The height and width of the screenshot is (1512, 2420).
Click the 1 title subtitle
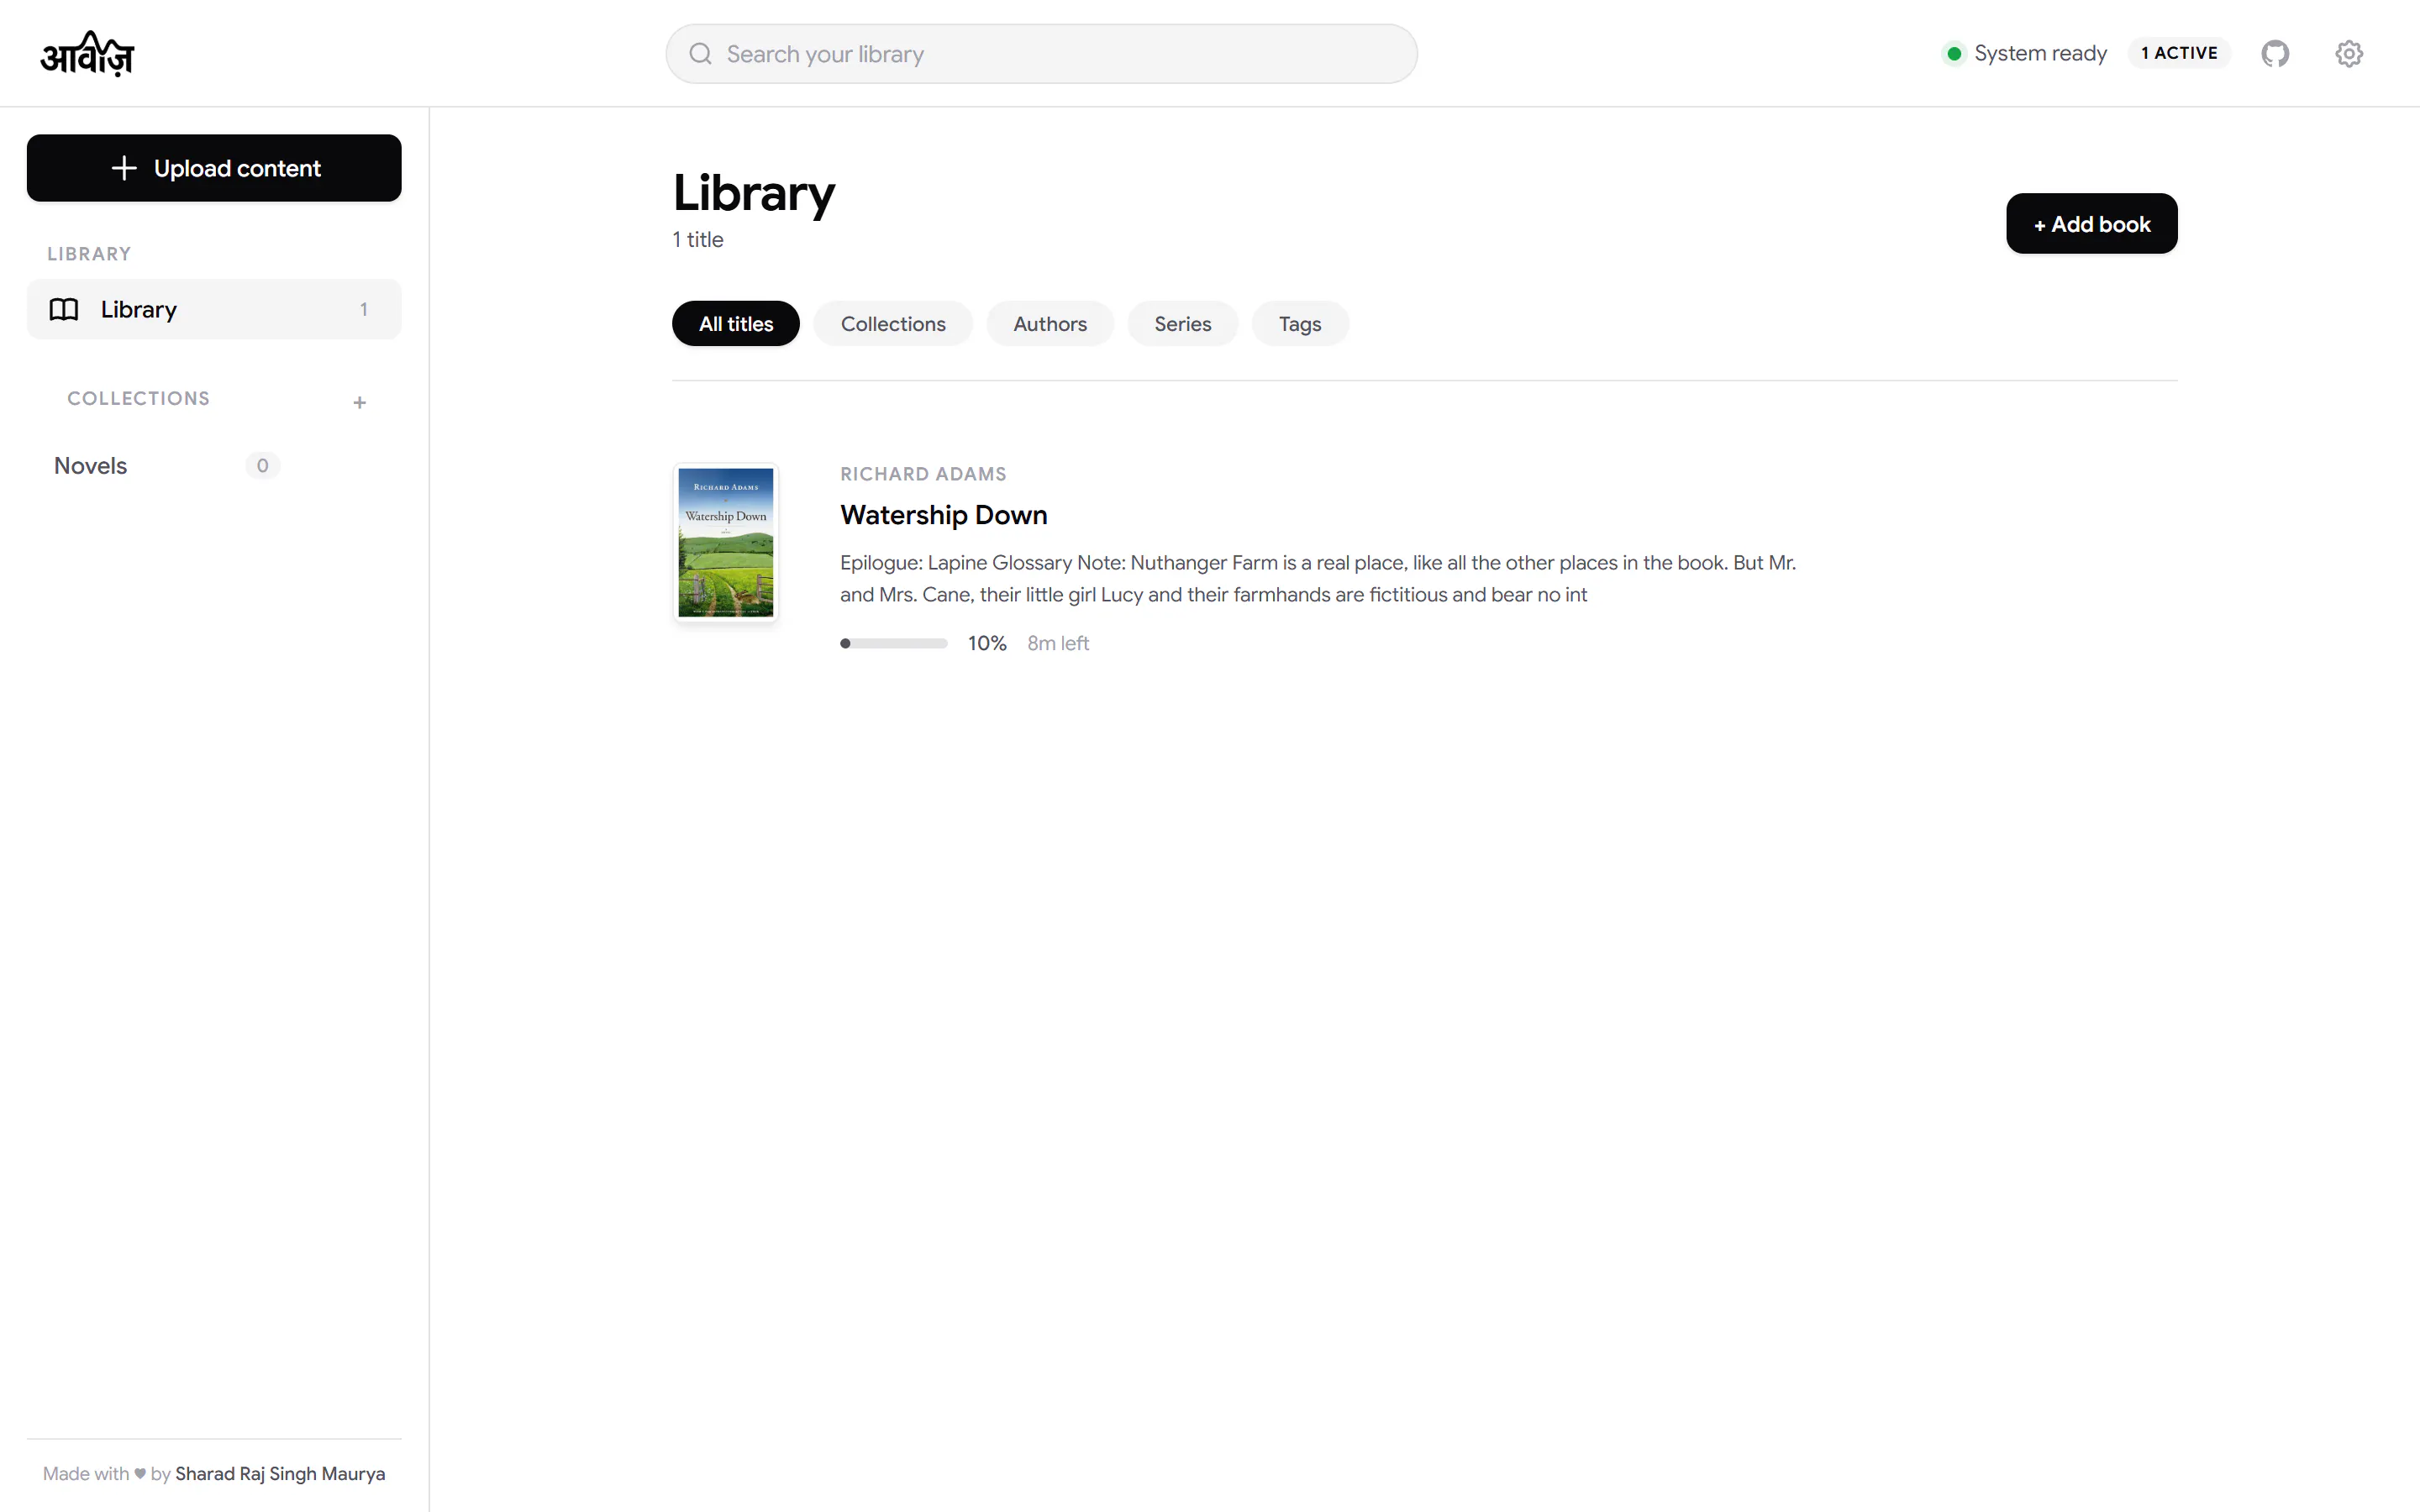(697, 240)
